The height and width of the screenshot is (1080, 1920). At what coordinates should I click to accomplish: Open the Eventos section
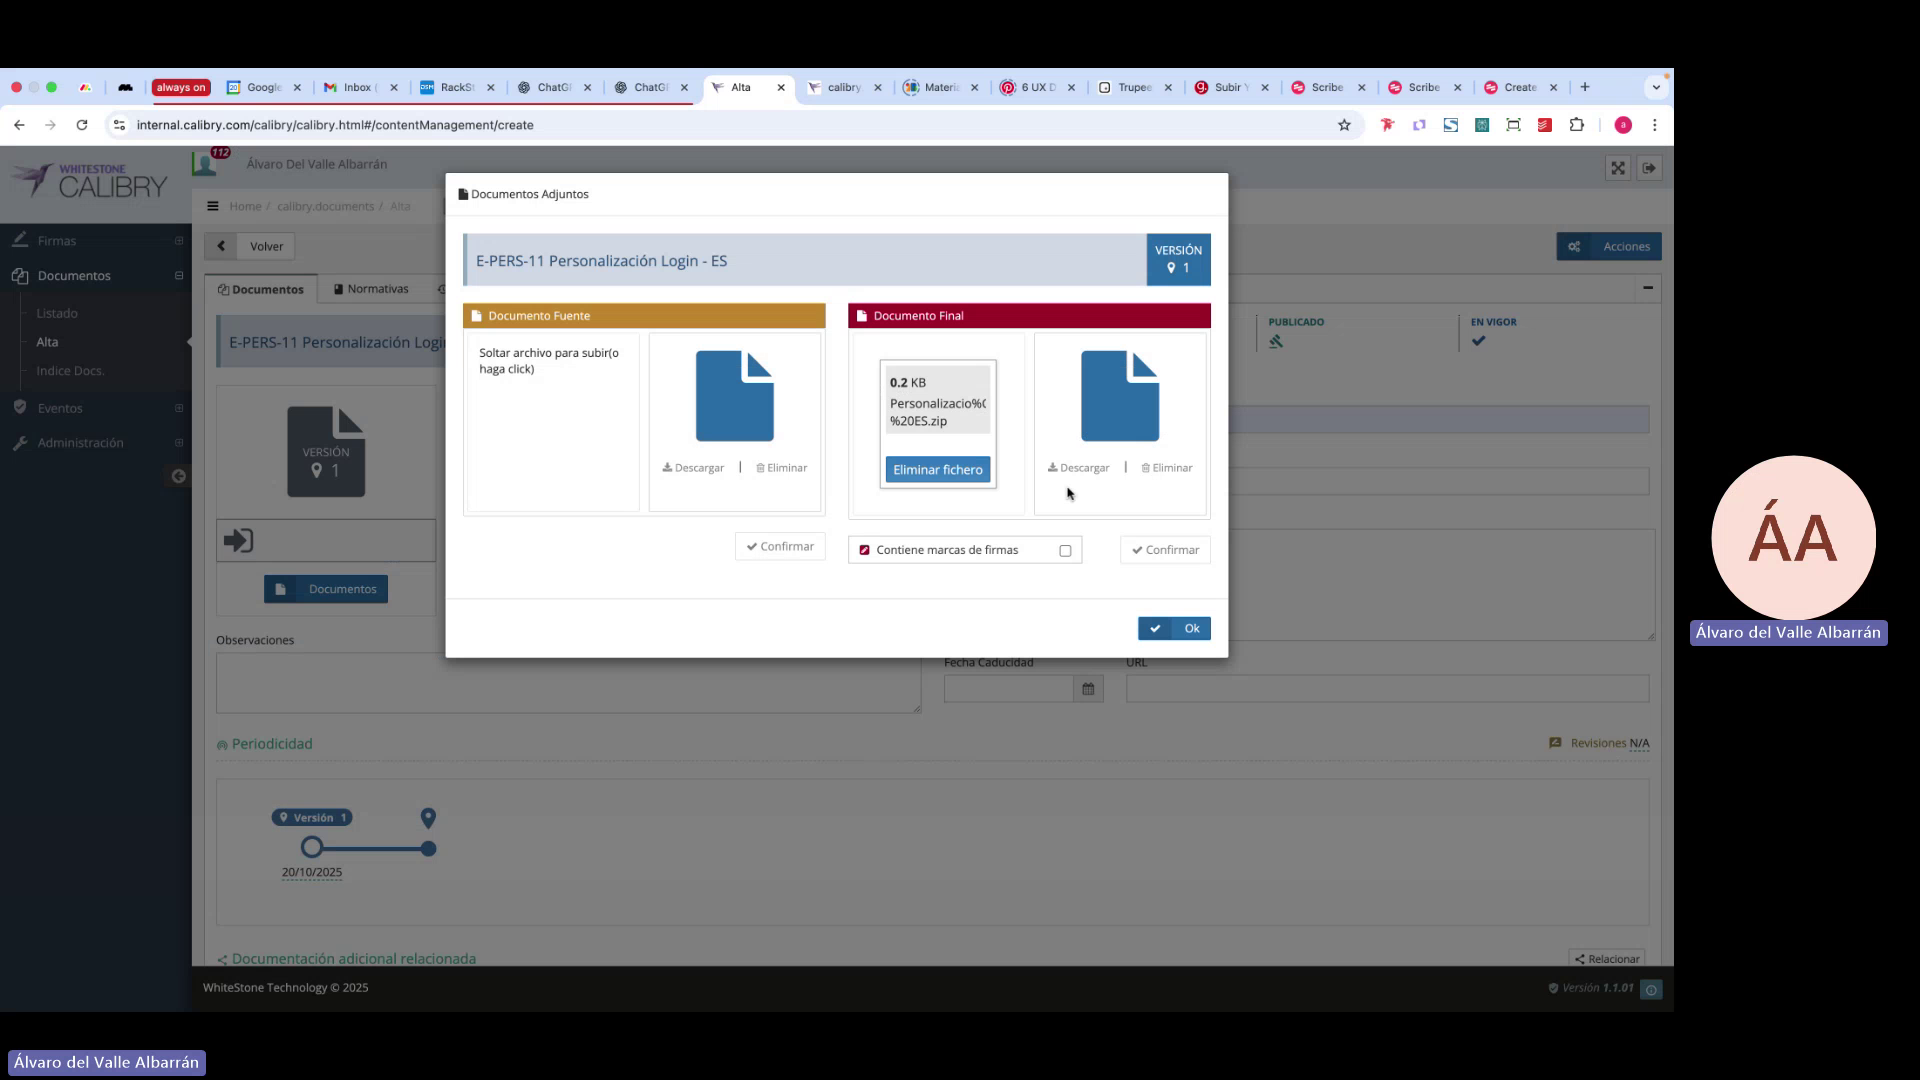(59, 408)
